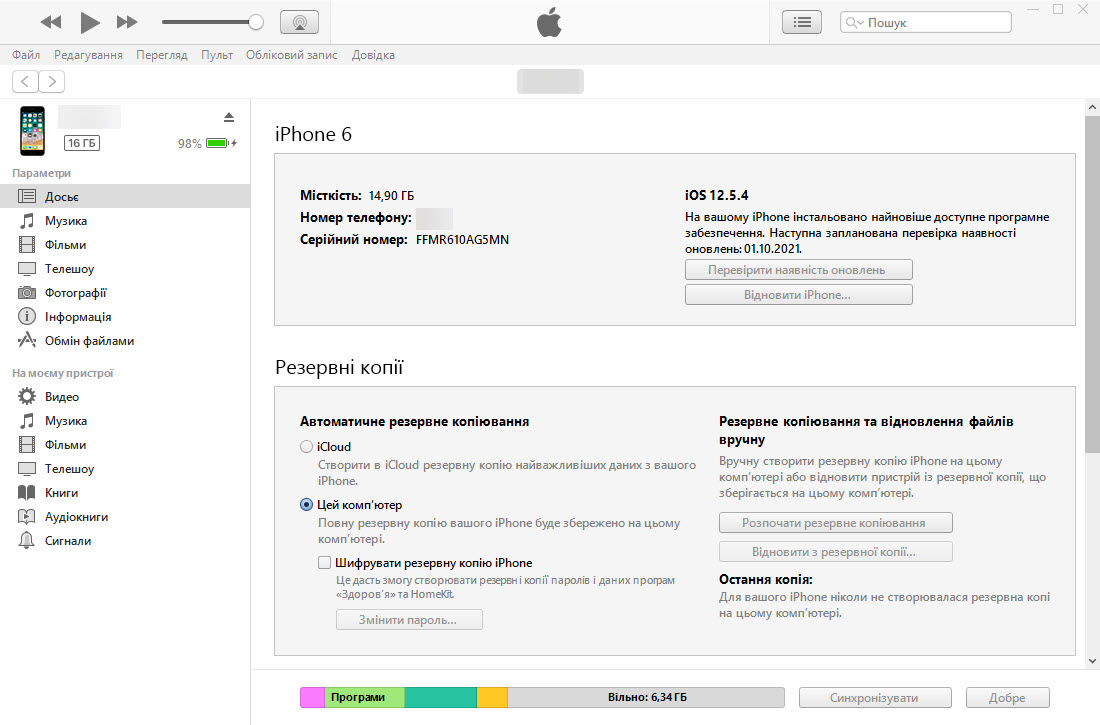
Task: Open the Книги book icon
Action: 27,493
